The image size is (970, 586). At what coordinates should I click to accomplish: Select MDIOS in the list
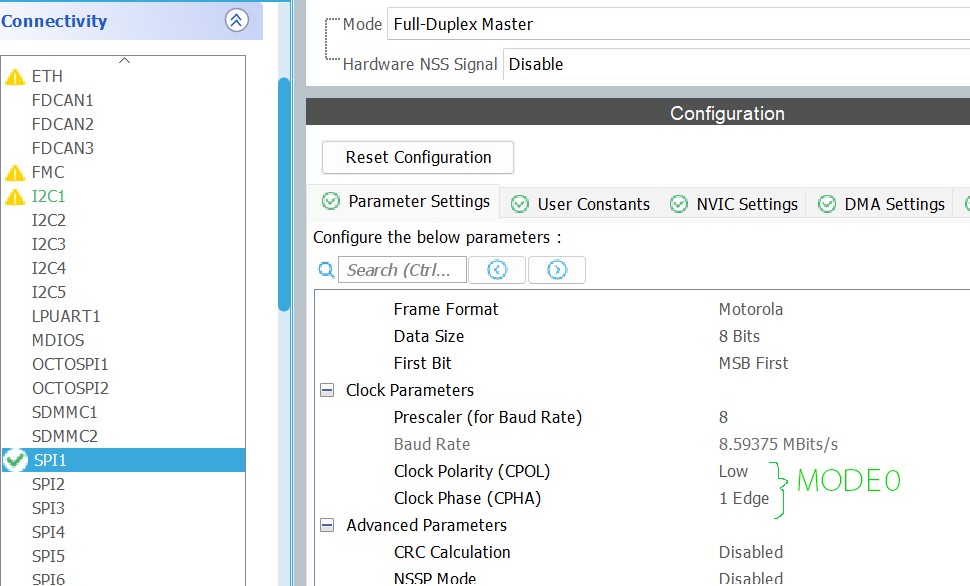tap(58, 340)
